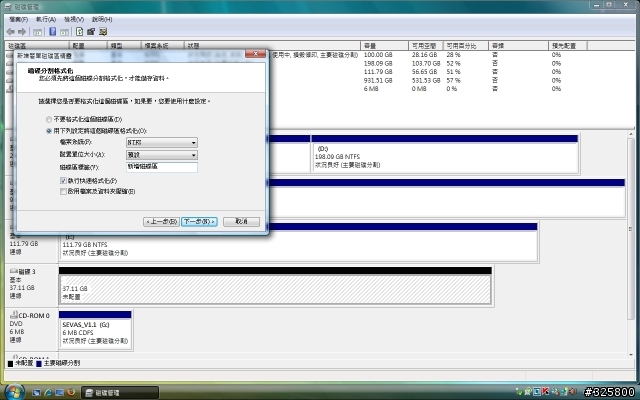Close the new simple volume wizard dialog

[x=256, y=54]
